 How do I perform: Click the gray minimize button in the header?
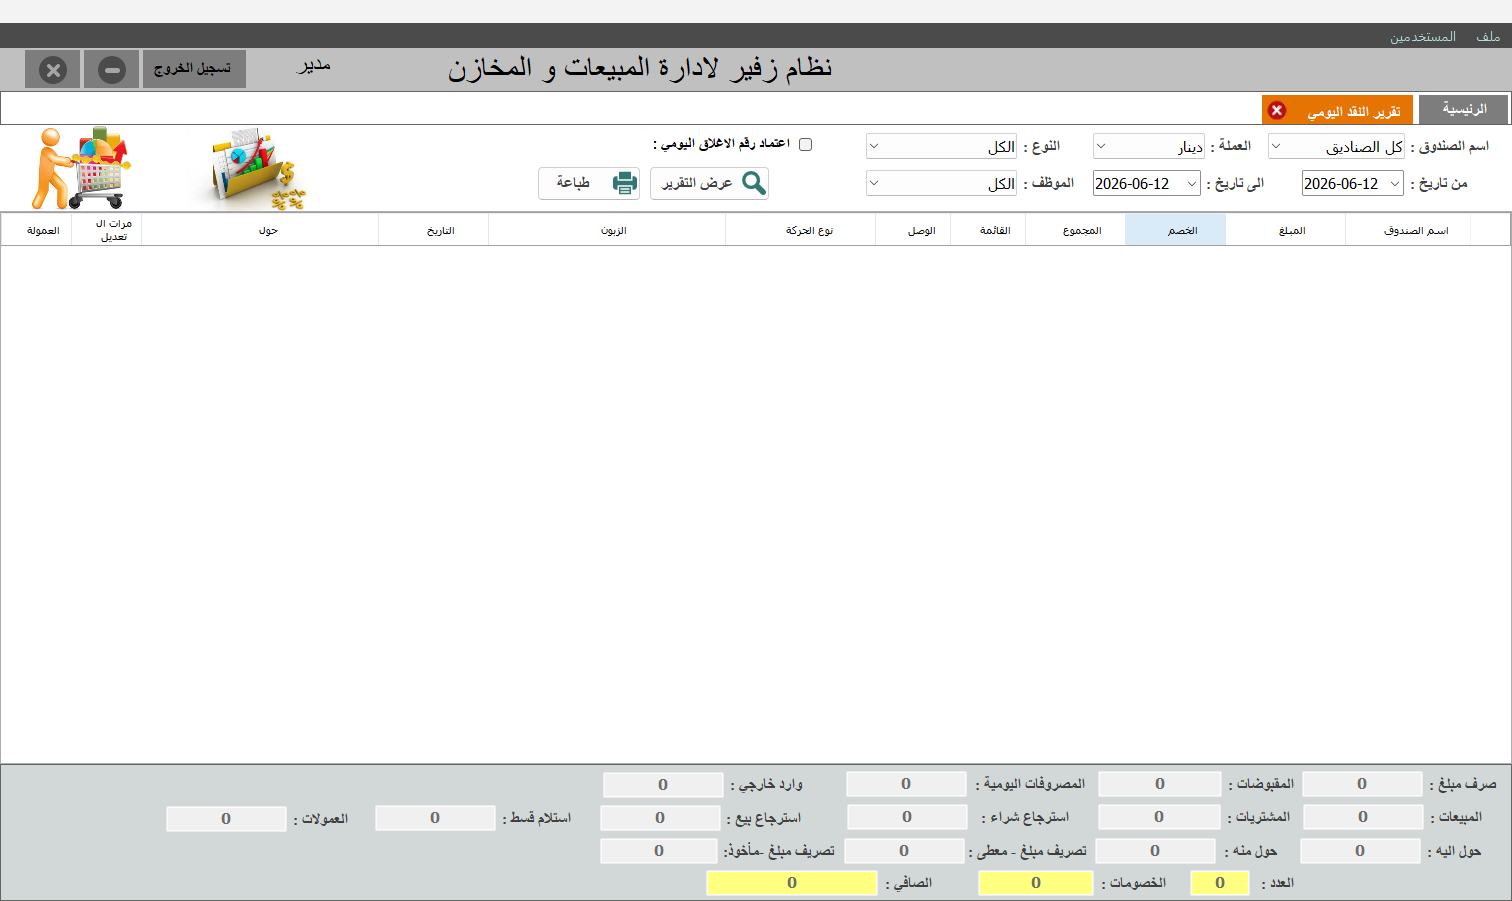(112, 70)
